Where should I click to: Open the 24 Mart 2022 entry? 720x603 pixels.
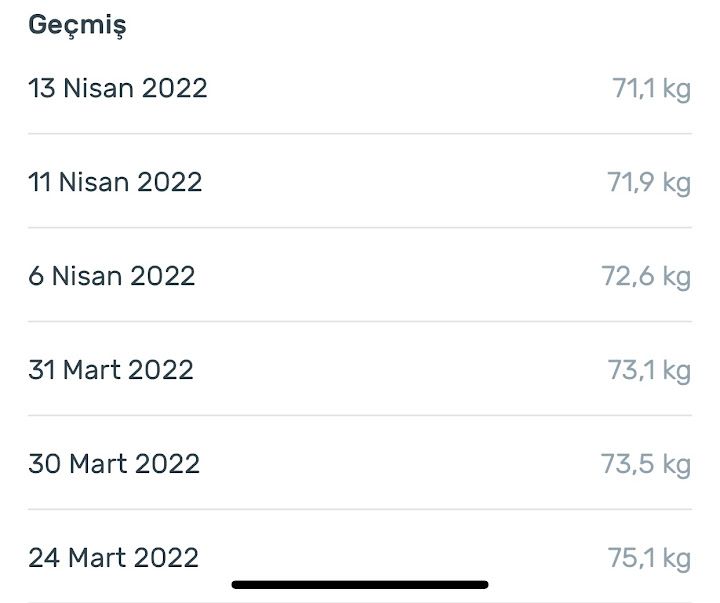click(x=360, y=557)
